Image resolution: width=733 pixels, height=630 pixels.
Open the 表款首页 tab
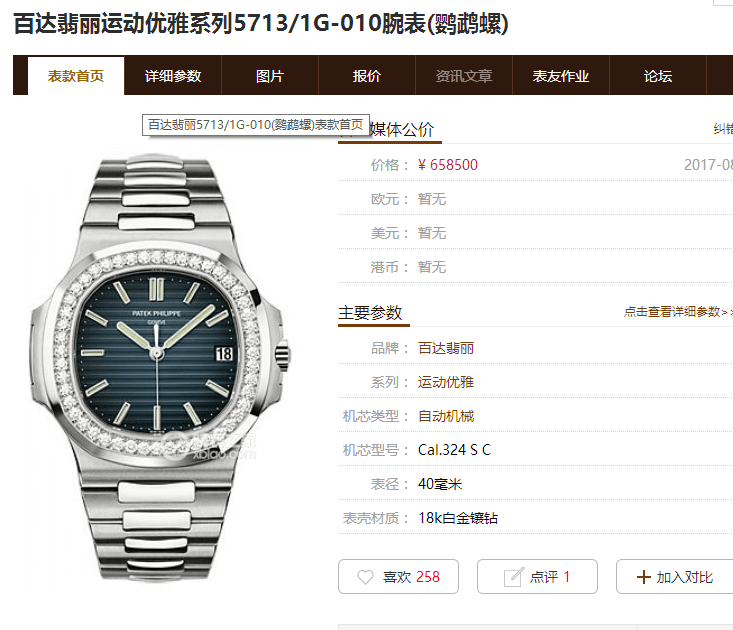(76, 76)
